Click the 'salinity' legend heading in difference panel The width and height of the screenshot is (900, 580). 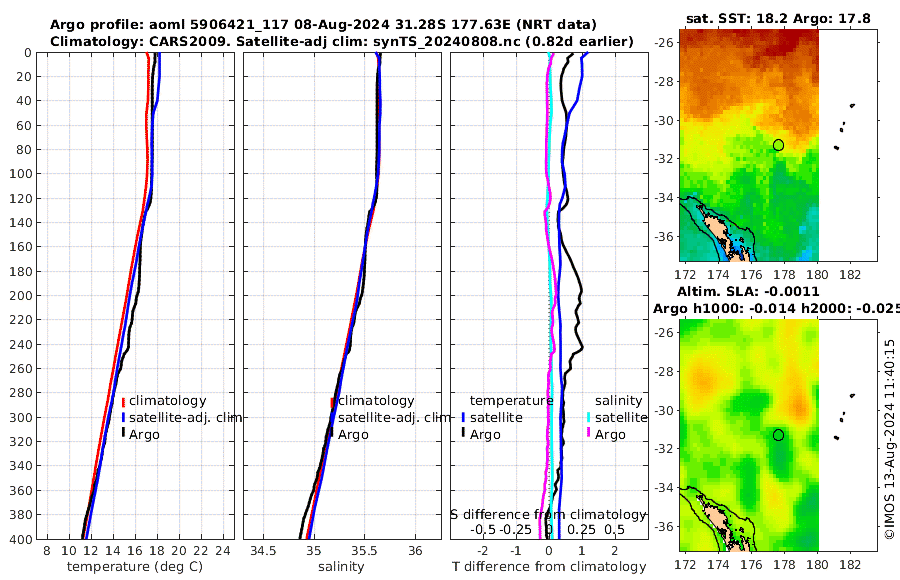618,401
